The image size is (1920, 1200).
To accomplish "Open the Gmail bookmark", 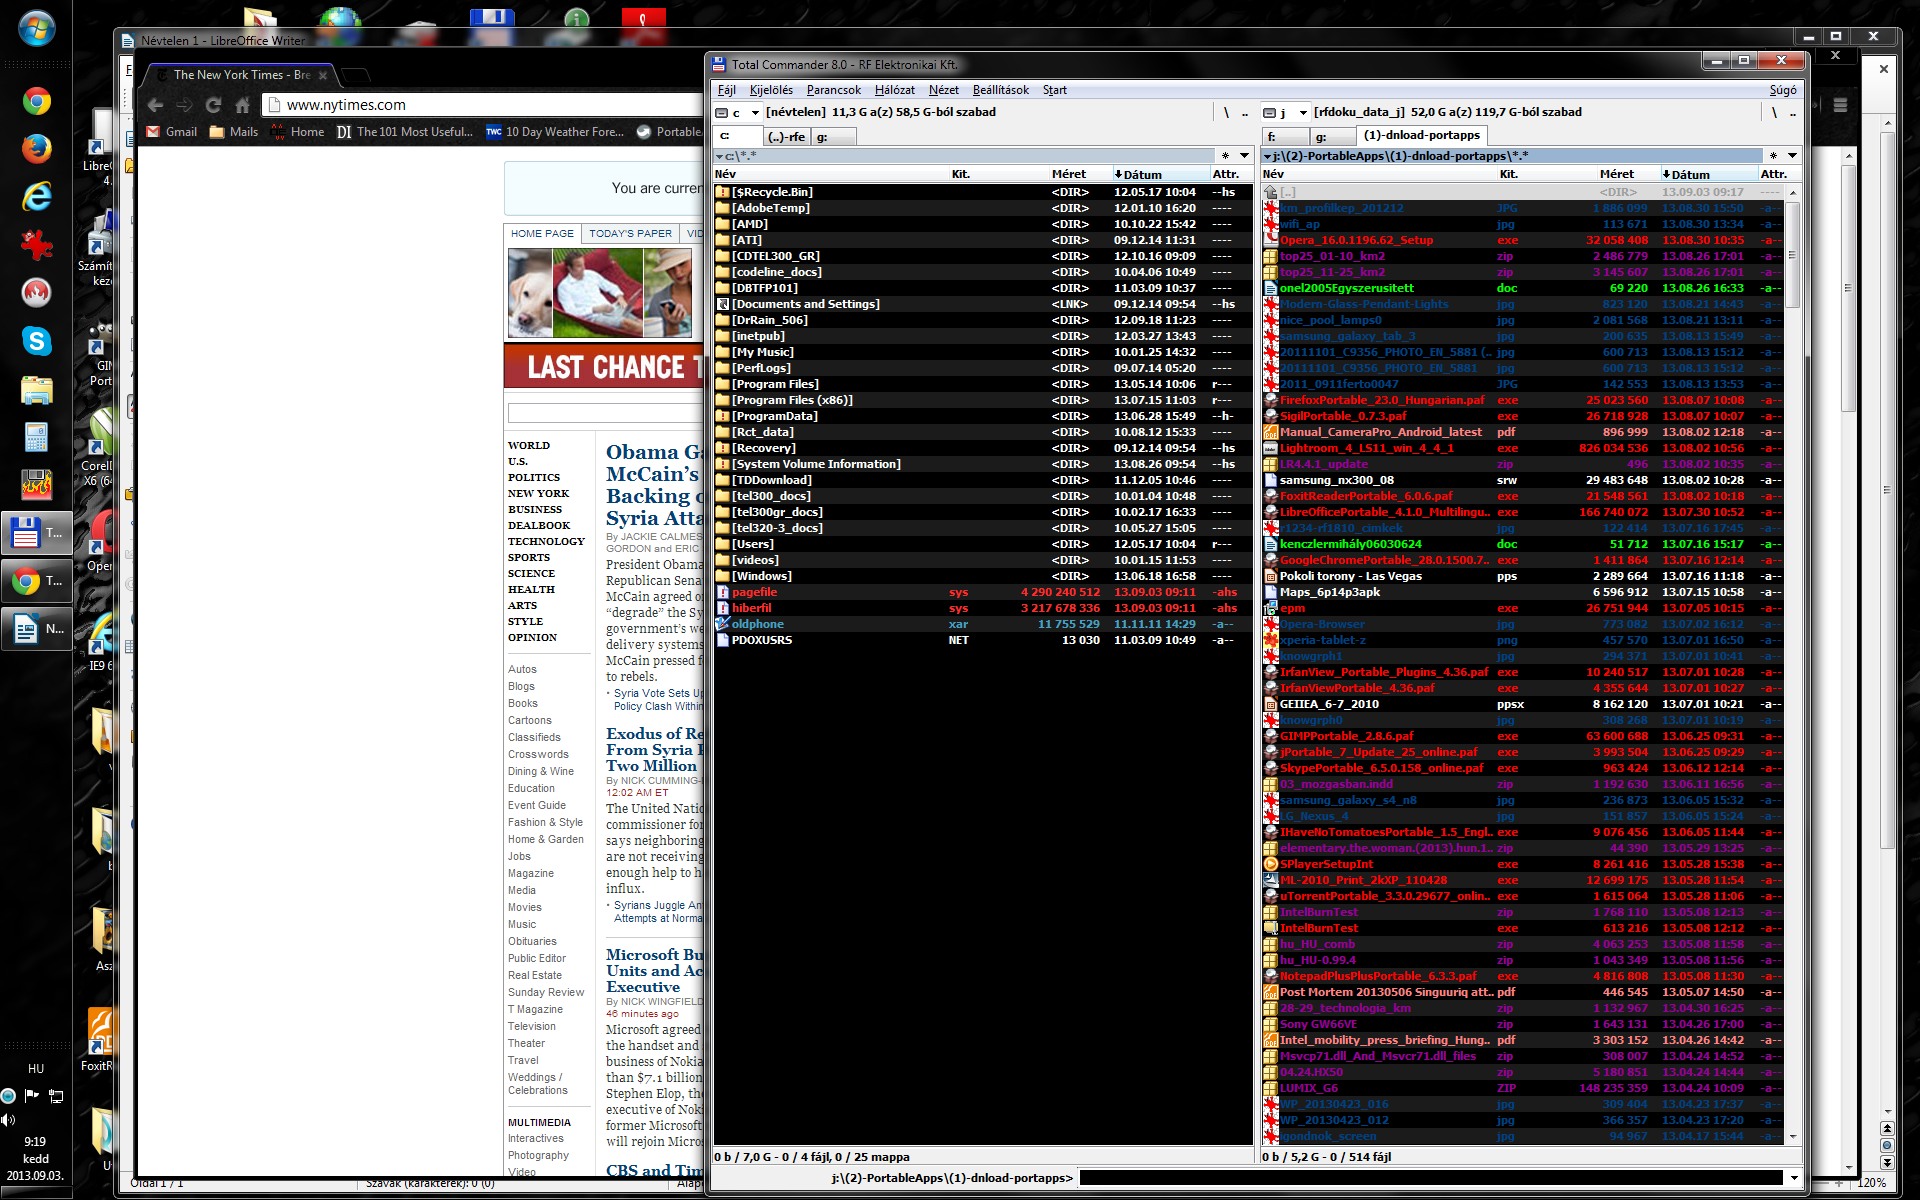I will [x=171, y=132].
